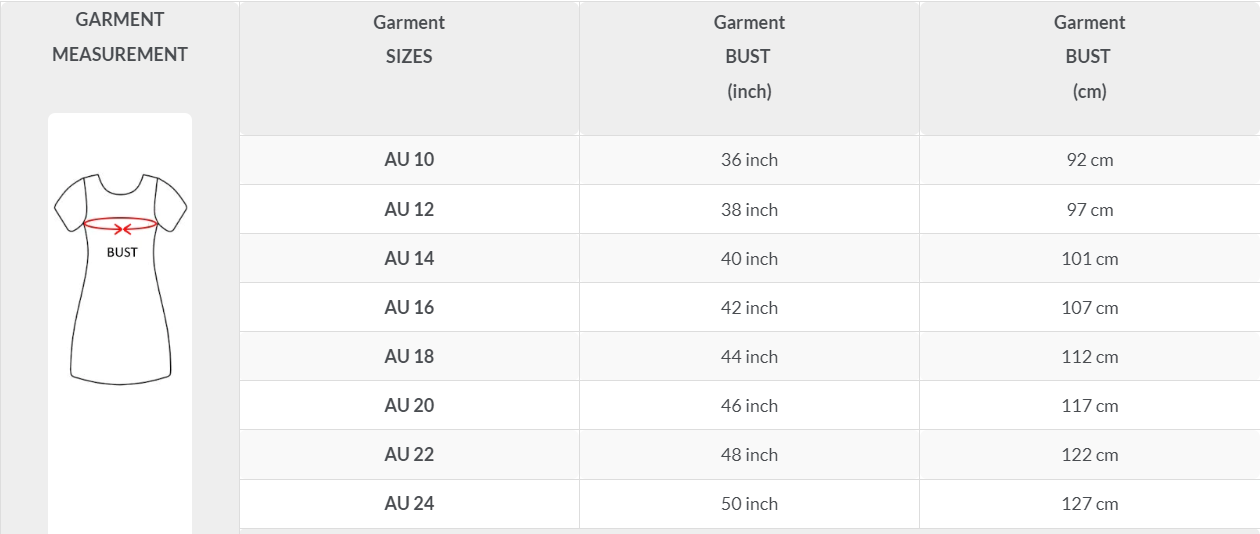The height and width of the screenshot is (534, 1260).
Task: Click the Garment BUST (inch) column header
Action: 749,57
